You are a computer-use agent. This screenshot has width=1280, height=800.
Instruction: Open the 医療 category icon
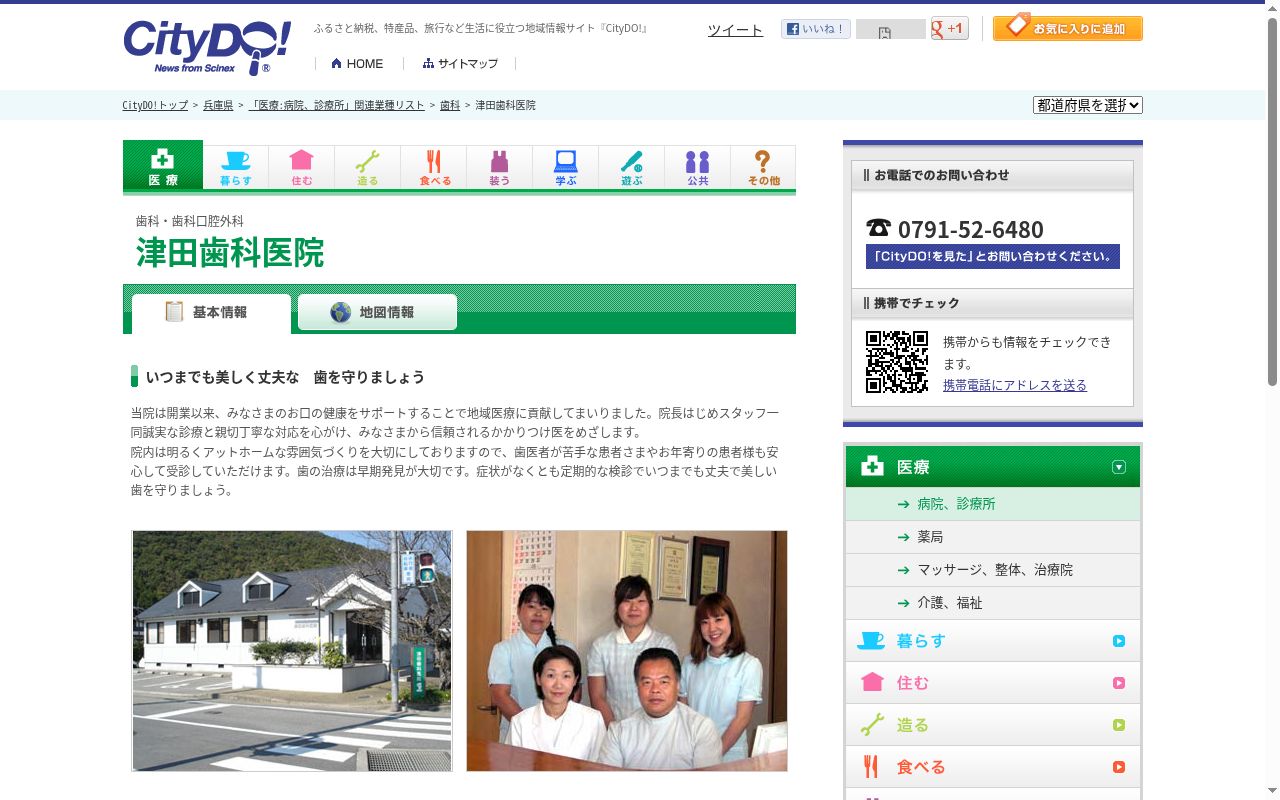coord(163,165)
